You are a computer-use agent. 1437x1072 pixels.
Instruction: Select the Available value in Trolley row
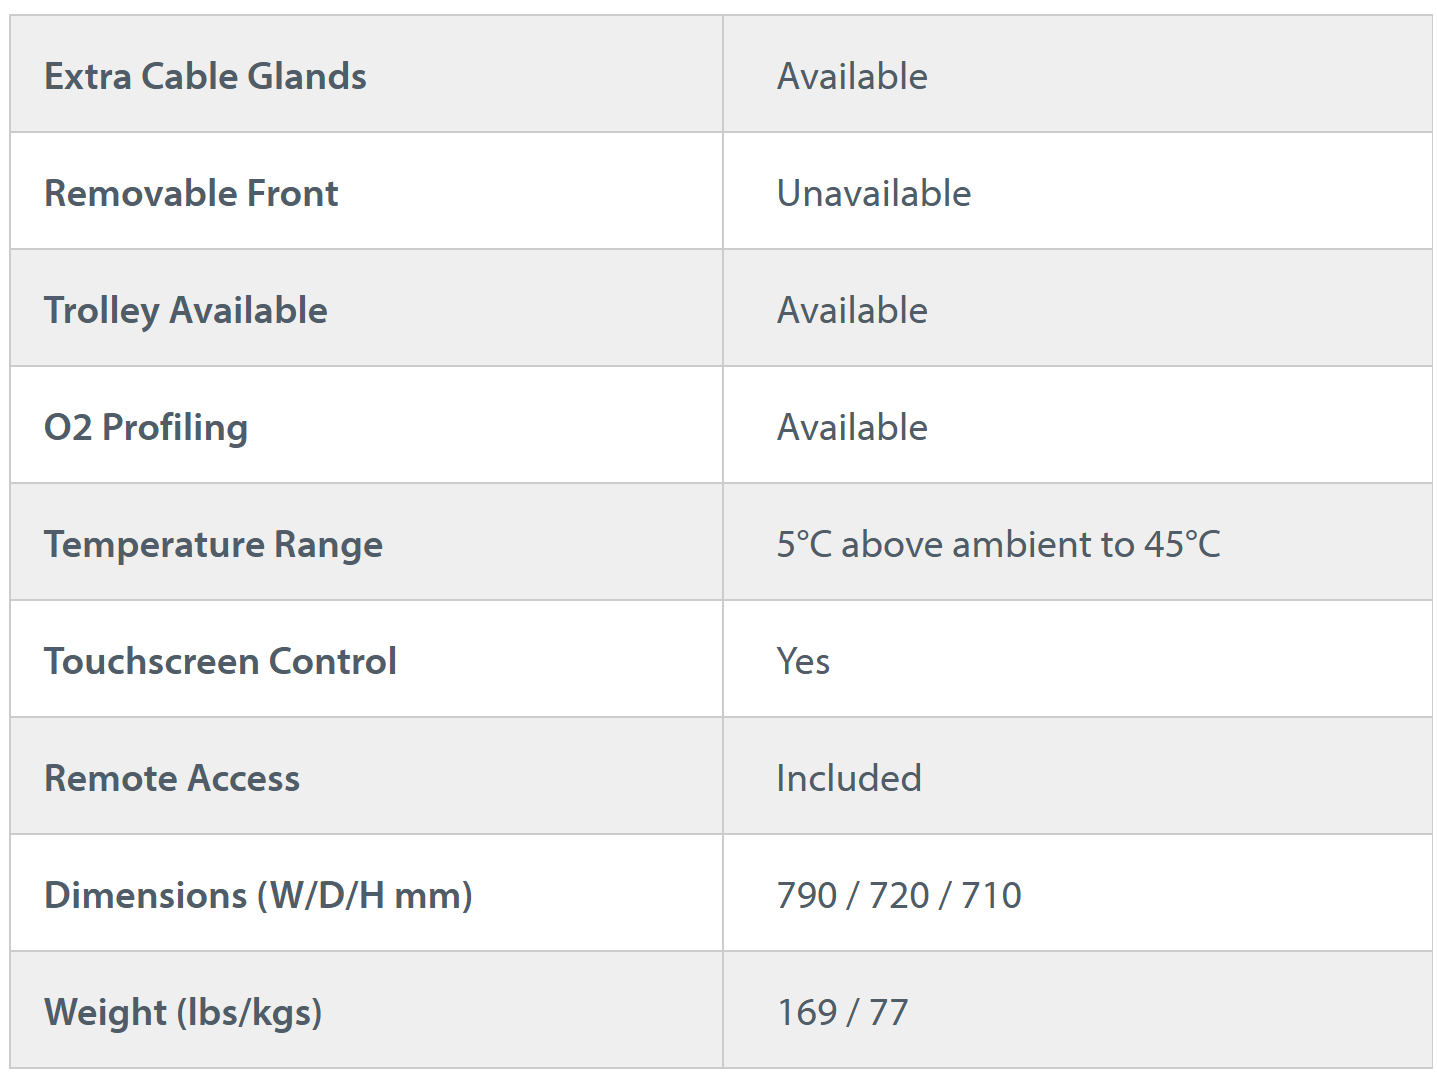(x=852, y=311)
